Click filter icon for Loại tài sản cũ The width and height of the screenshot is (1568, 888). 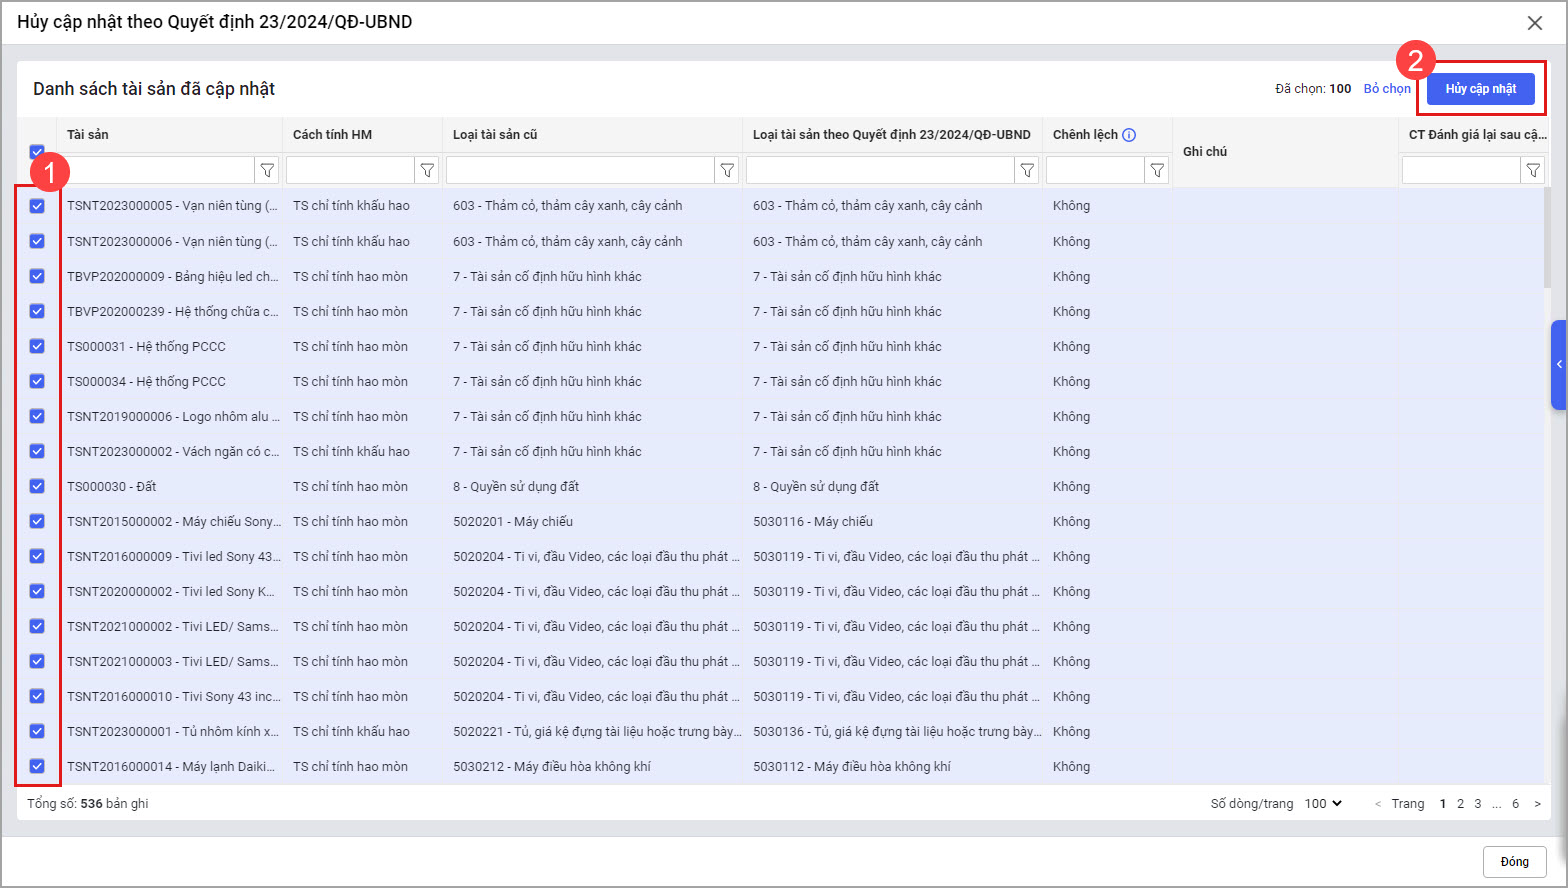click(x=727, y=171)
